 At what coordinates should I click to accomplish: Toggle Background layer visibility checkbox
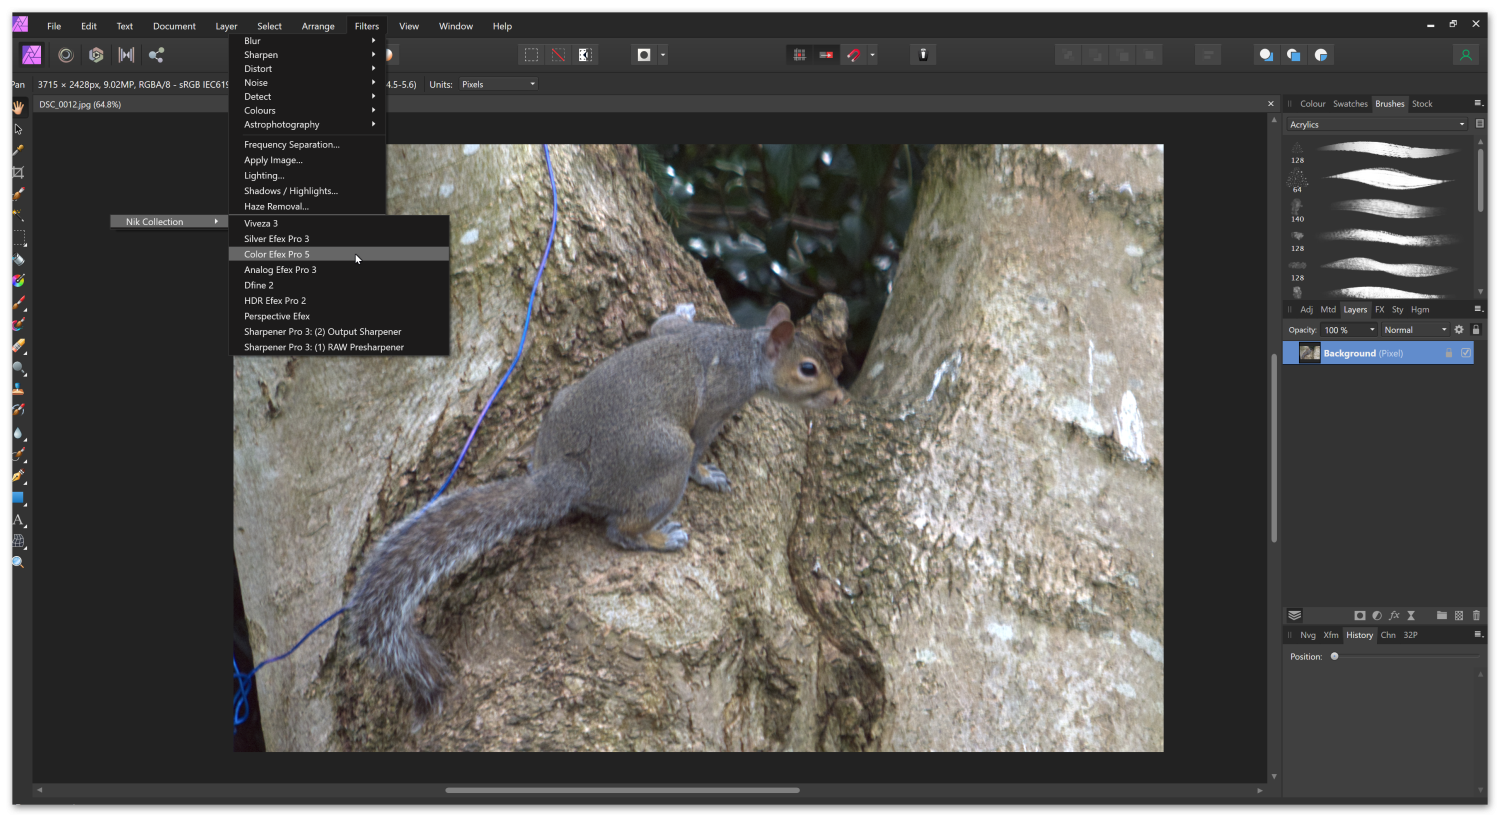[1466, 353]
